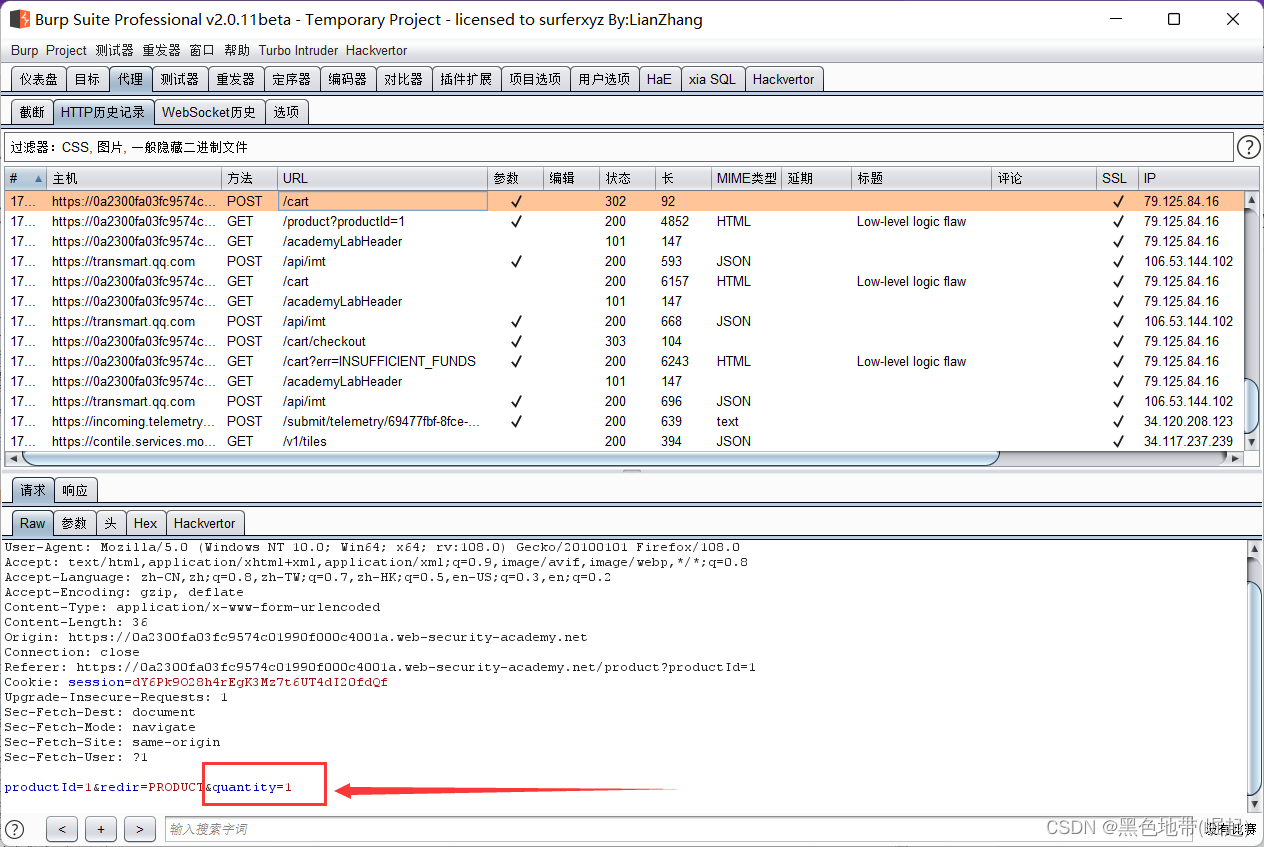Select the /submit/telemetry POST row
This screenshot has height=847, width=1264.
tap(624, 421)
